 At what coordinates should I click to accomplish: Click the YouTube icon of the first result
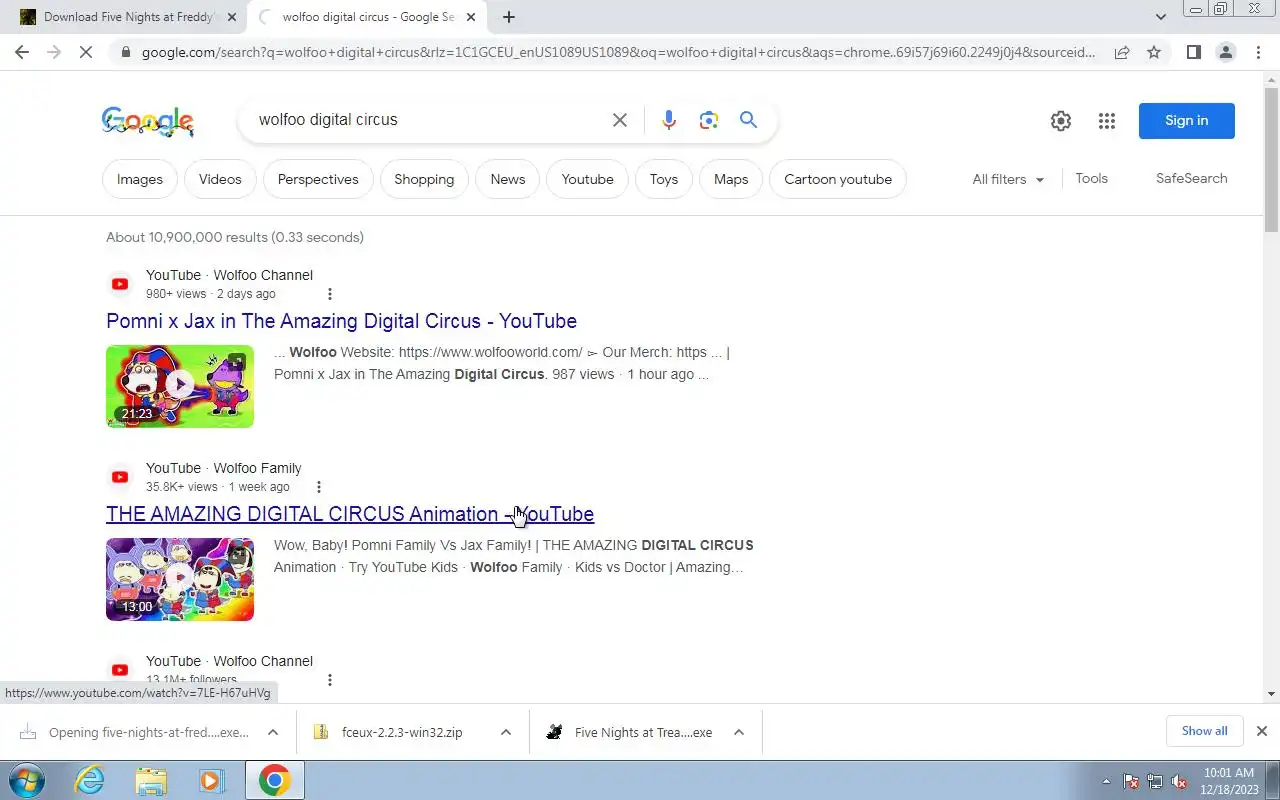click(x=120, y=284)
